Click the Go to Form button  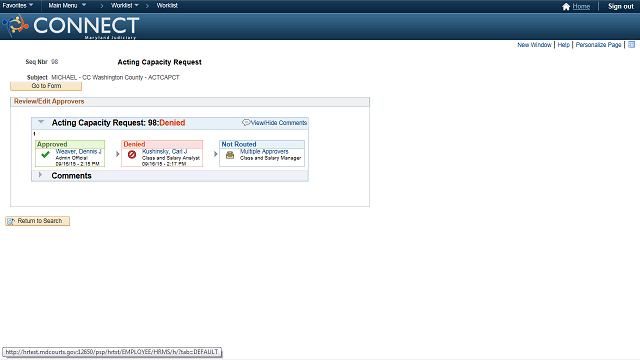click(x=46, y=86)
